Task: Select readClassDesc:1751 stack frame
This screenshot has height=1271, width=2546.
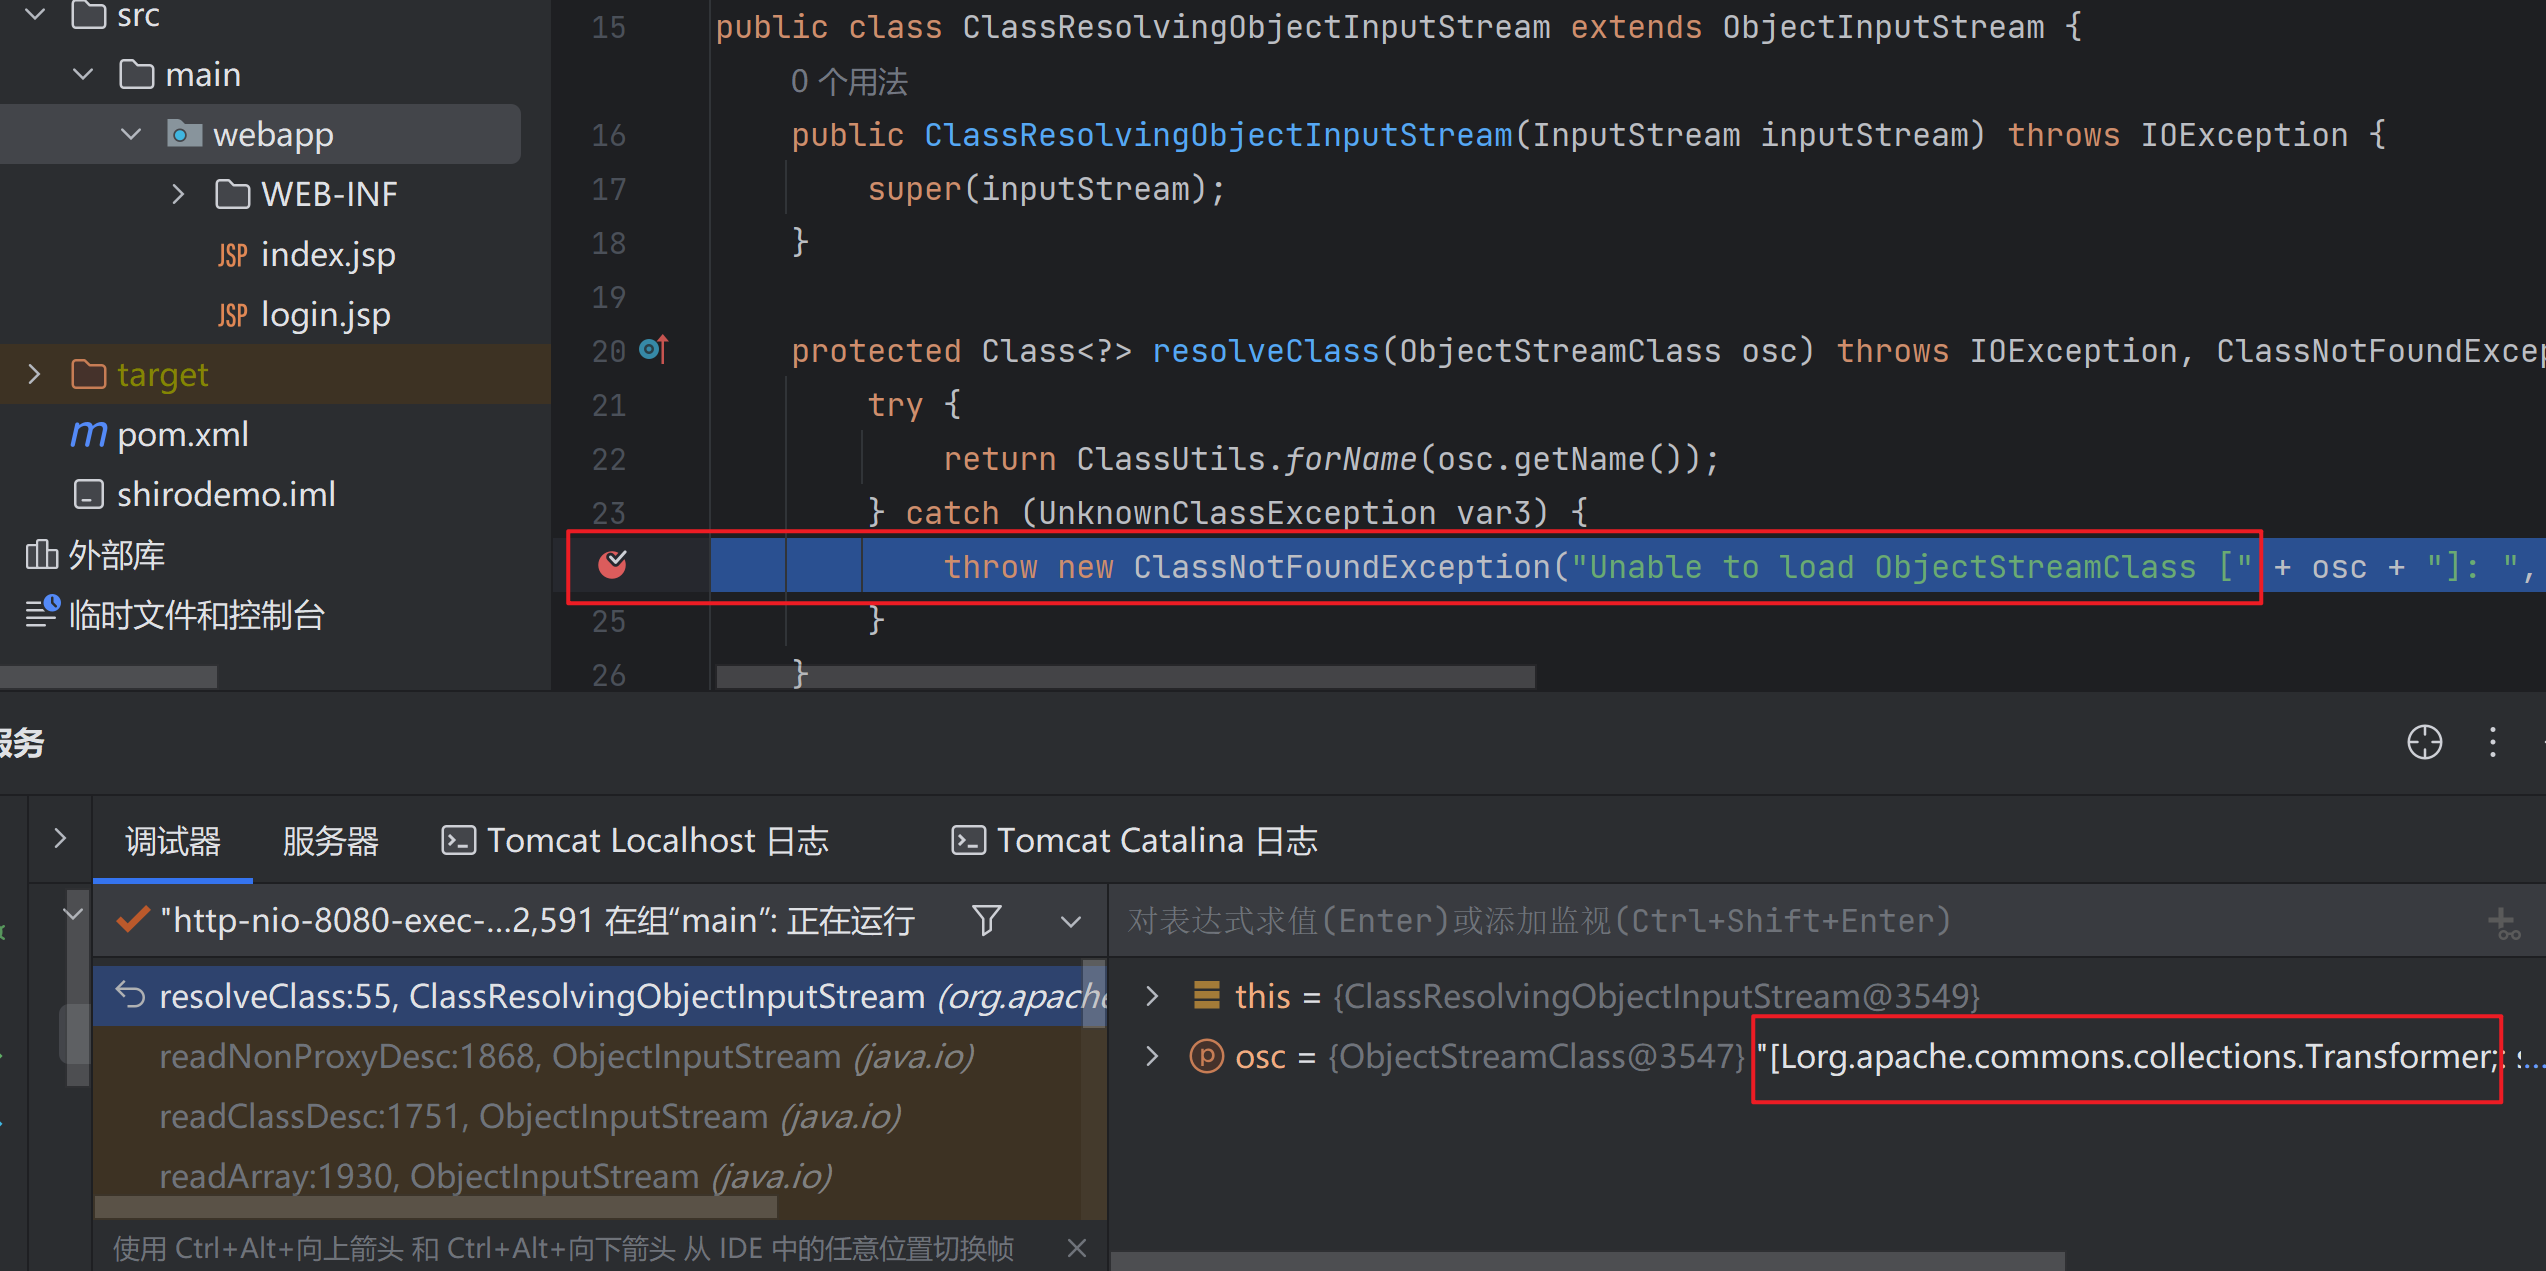Action: click(599, 1116)
